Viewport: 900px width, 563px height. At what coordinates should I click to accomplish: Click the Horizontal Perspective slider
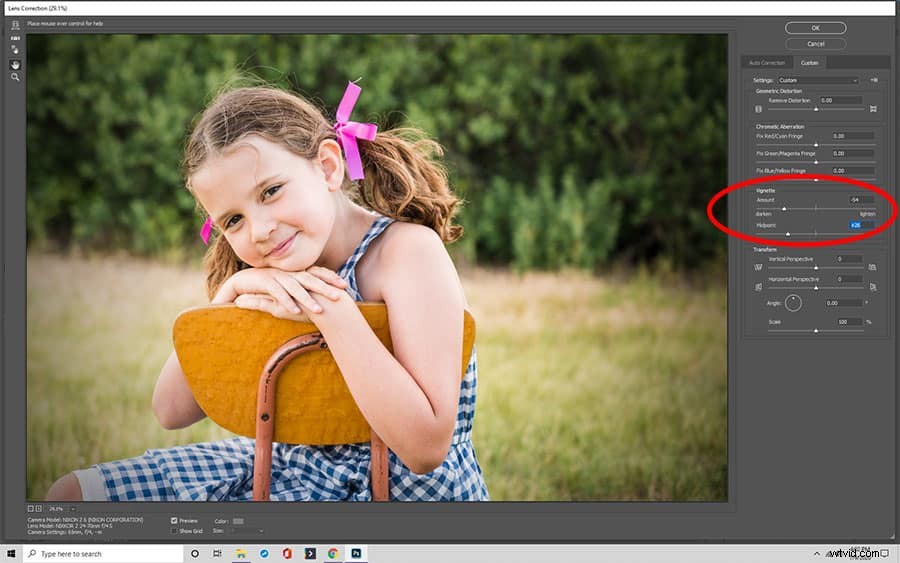(x=816, y=288)
